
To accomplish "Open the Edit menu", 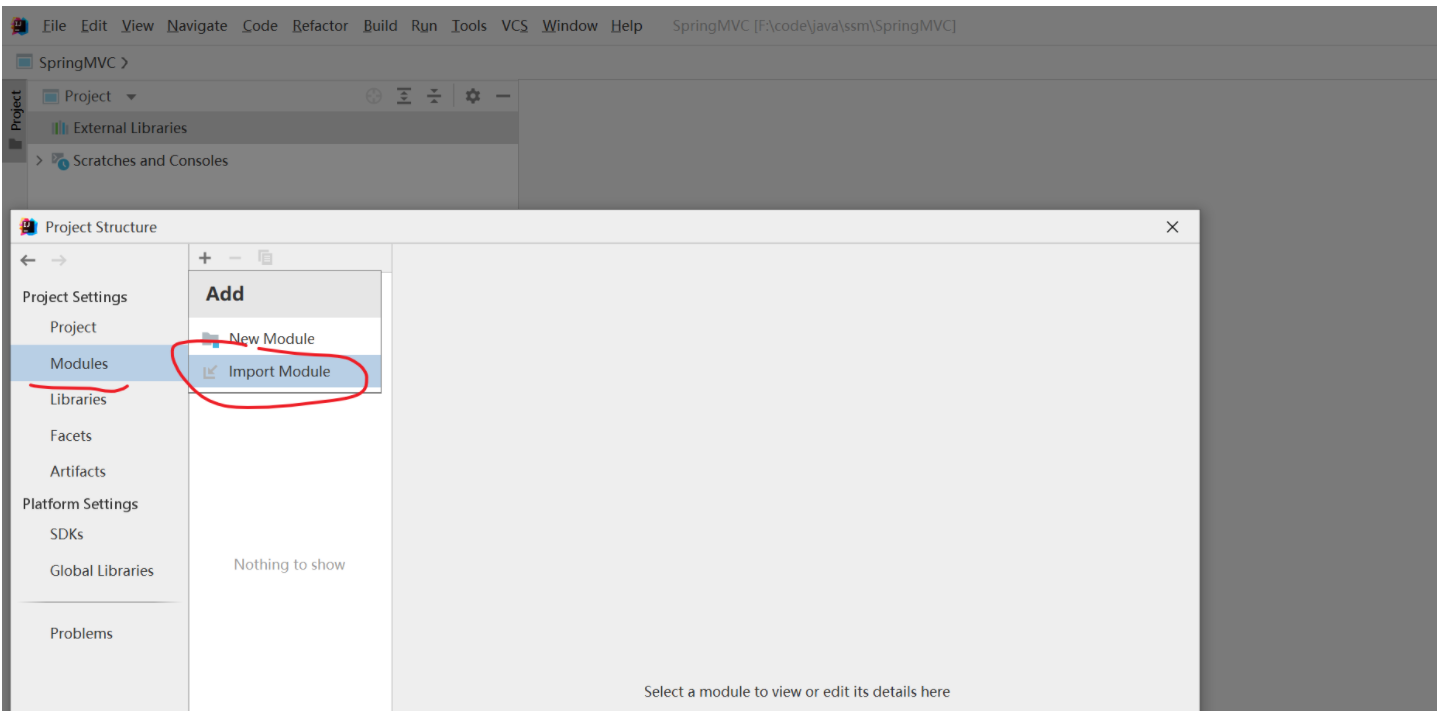I will coord(94,26).
